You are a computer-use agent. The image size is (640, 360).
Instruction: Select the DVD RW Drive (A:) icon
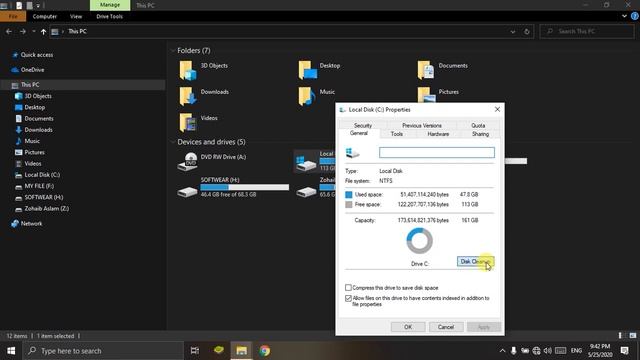click(188, 162)
